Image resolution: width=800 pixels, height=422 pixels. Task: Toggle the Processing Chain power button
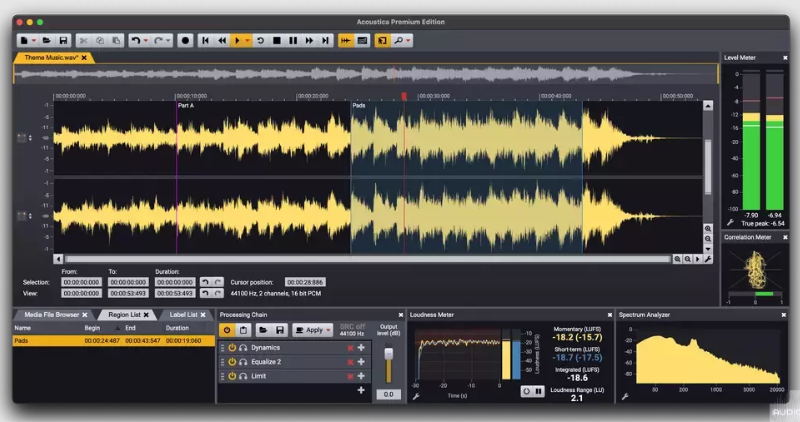point(227,330)
